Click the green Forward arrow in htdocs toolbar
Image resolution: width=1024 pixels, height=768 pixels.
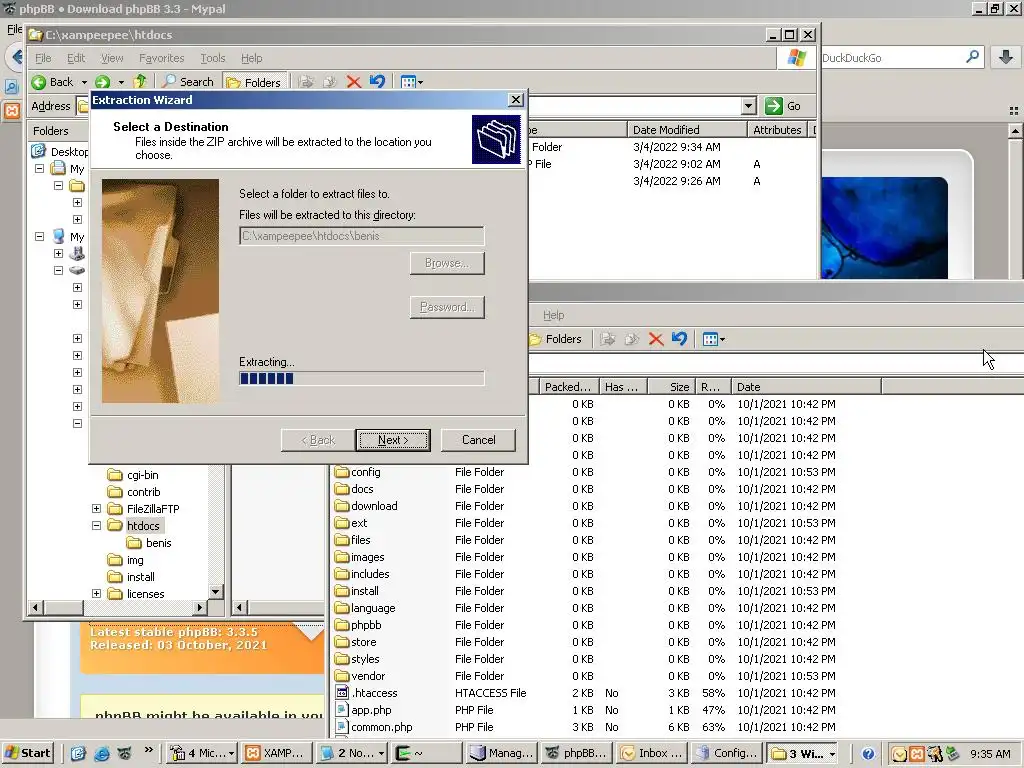pos(103,82)
